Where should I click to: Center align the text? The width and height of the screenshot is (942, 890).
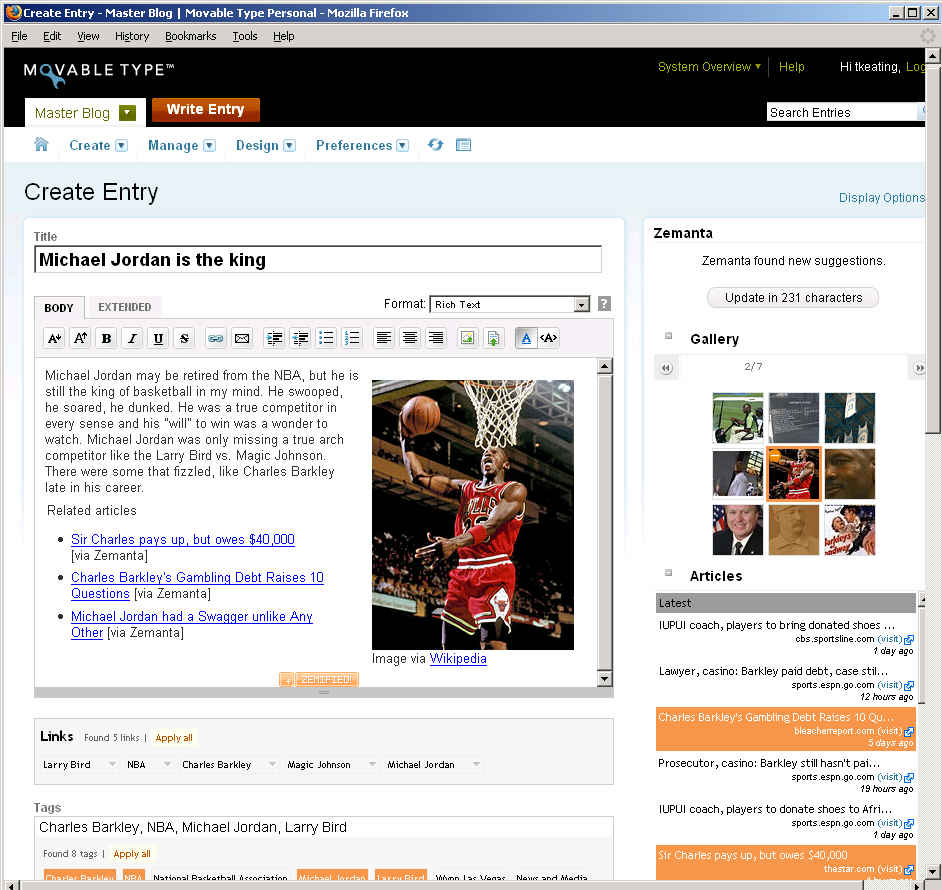[x=410, y=338]
